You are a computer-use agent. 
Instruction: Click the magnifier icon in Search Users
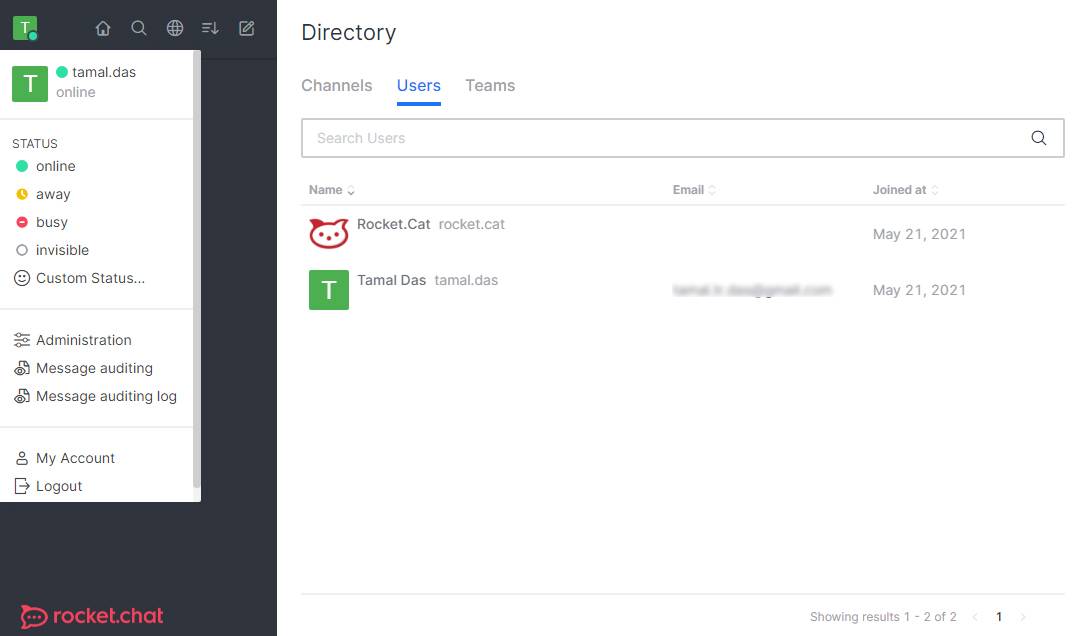pos(1039,138)
